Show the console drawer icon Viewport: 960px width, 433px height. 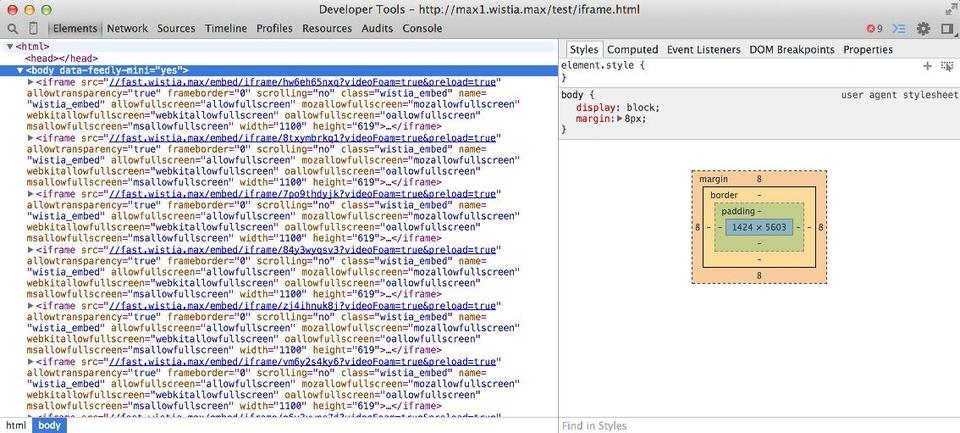899,29
